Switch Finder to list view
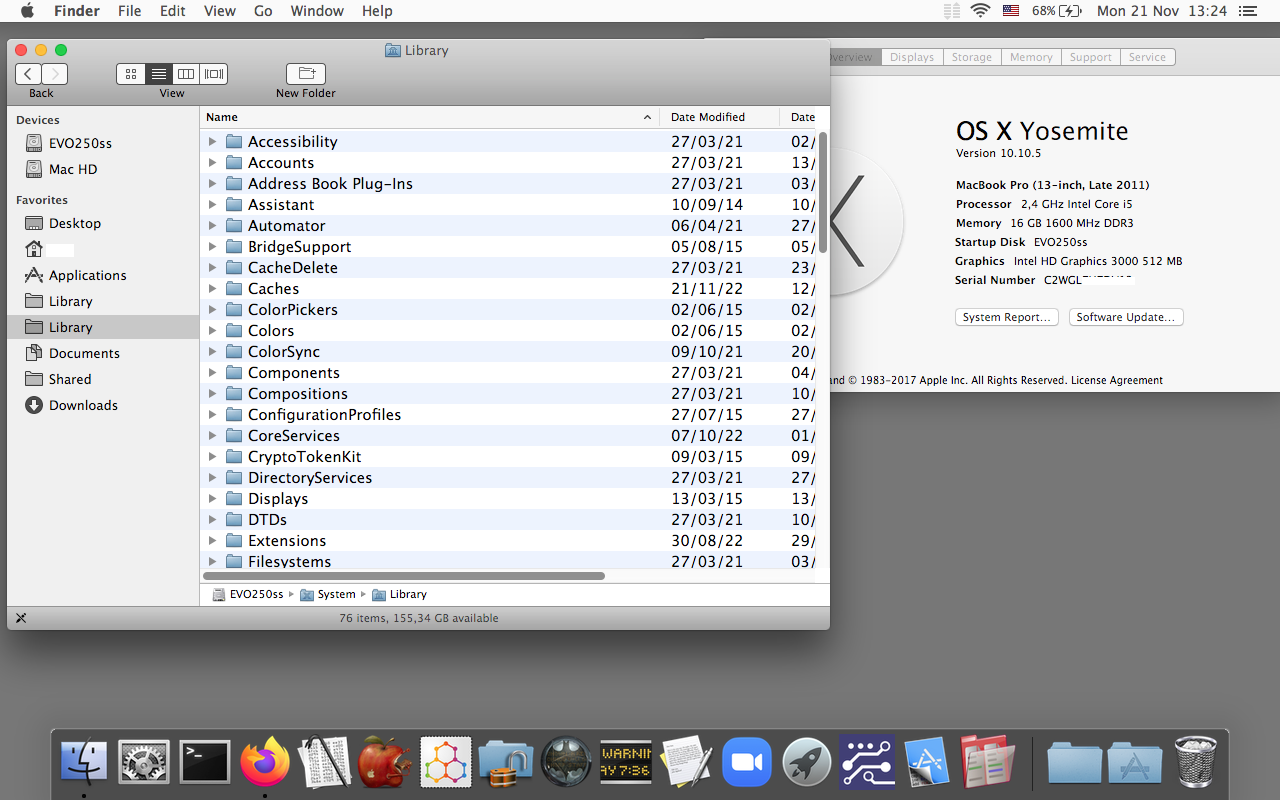Image resolution: width=1280 pixels, height=800 pixels. 158,74
